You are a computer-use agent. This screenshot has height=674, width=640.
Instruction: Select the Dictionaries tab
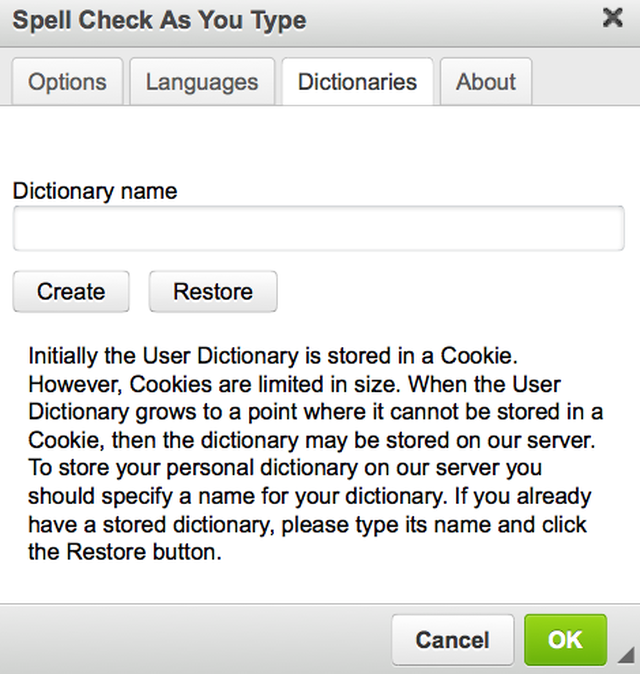click(x=357, y=82)
